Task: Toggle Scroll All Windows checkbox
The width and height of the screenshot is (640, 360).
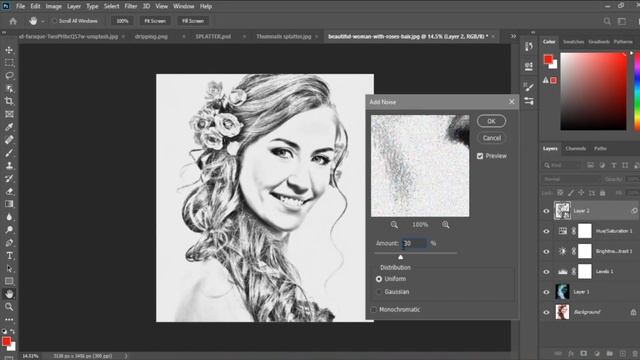Action: pyautogui.click(x=54, y=21)
